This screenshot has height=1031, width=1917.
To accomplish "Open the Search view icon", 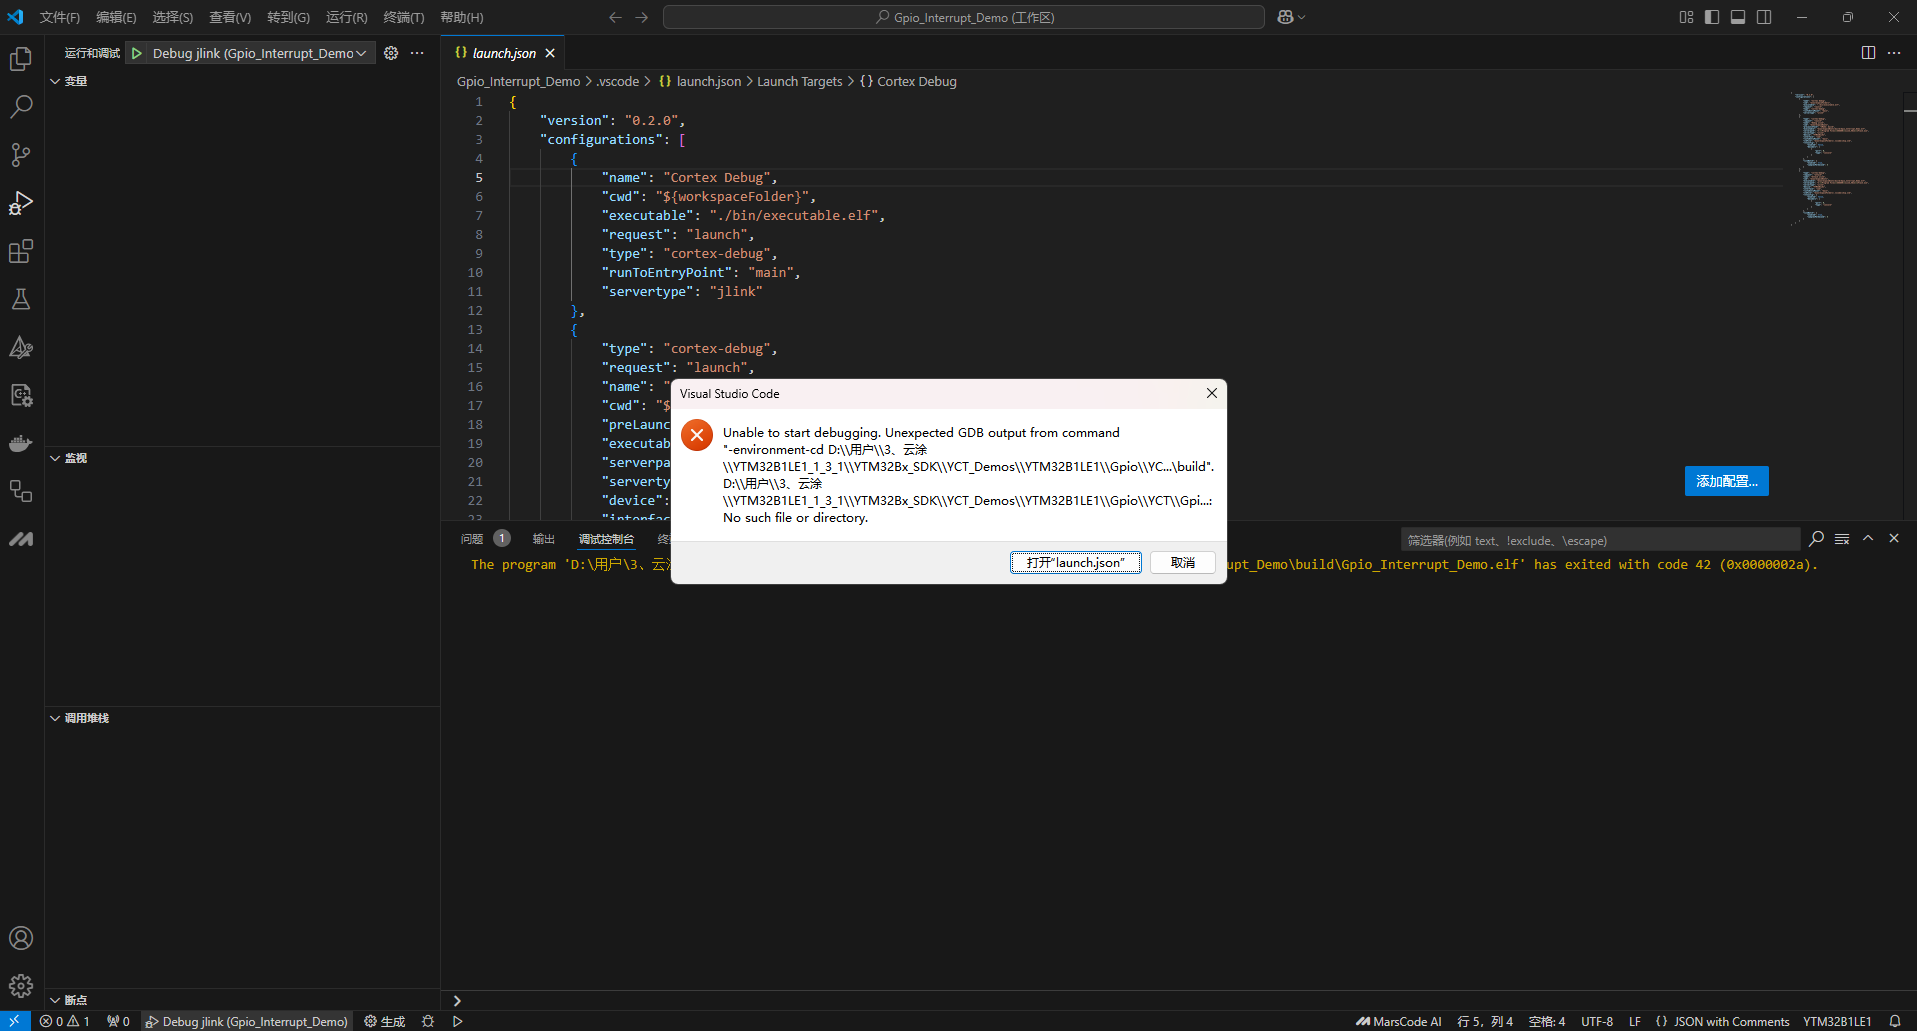I will [x=21, y=107].
